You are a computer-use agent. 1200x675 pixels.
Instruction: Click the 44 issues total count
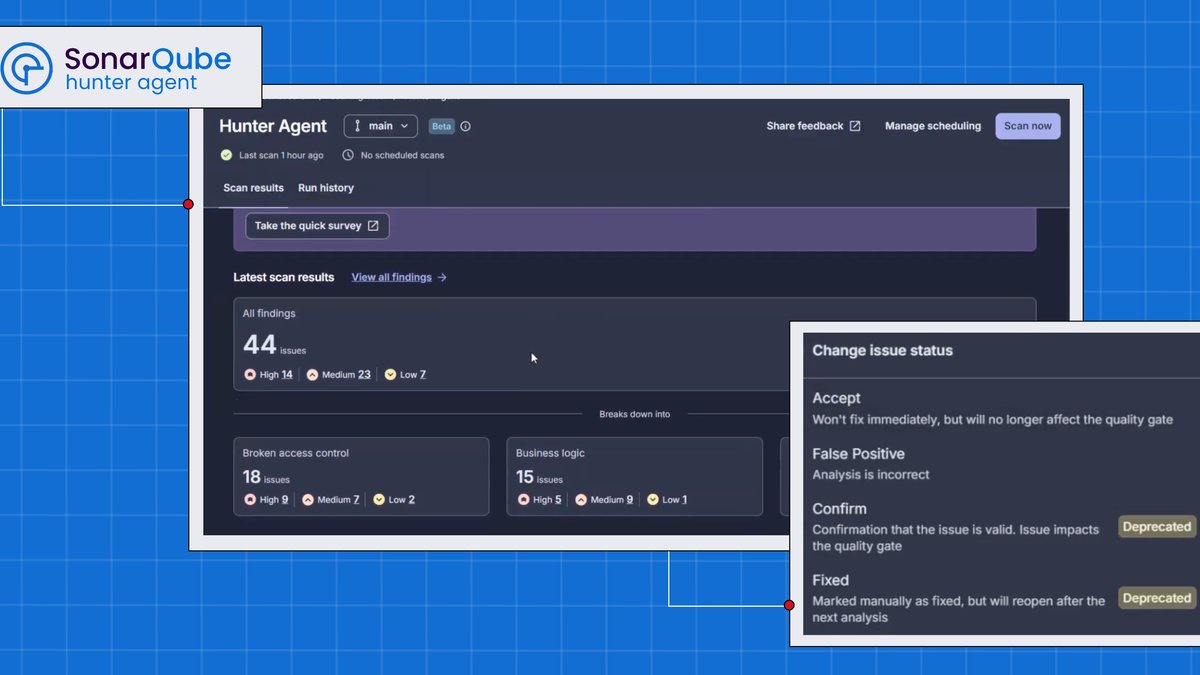pyautogui.click(x=275, y=345)
